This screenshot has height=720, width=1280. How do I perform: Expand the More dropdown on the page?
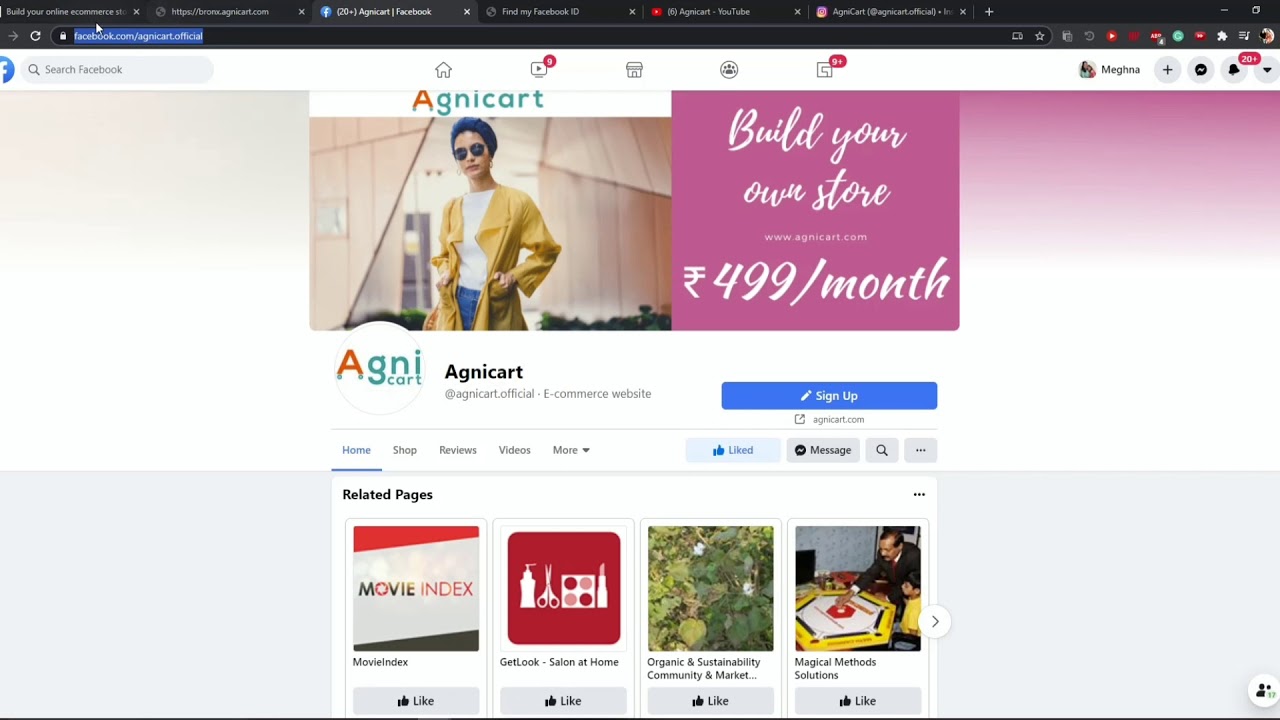pos(571,450)
